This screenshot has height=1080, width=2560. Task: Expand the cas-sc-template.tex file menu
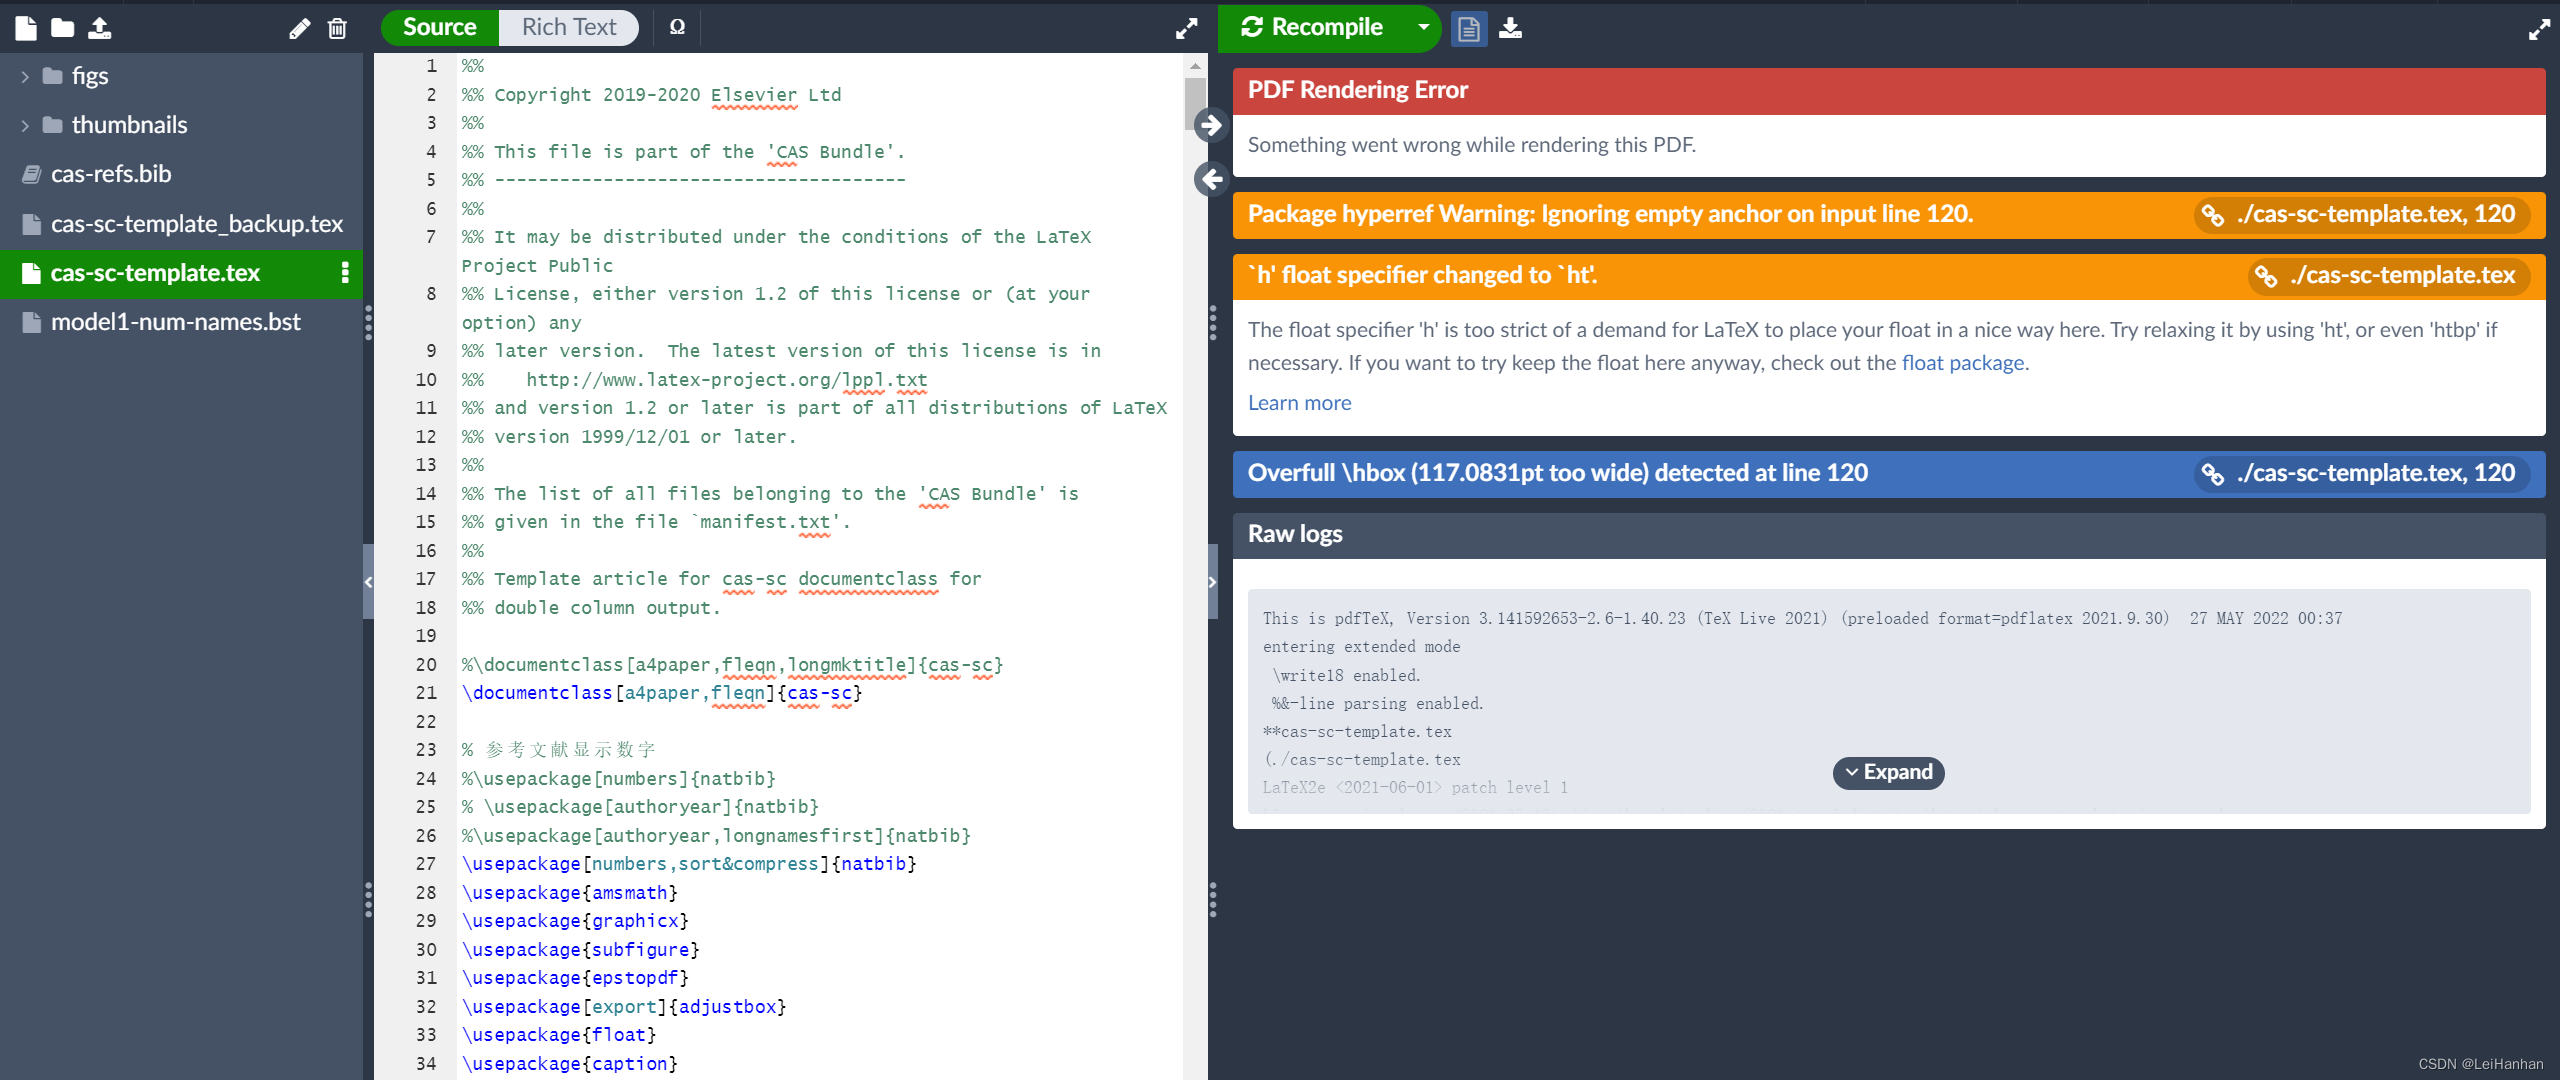[x=341, y=272]
